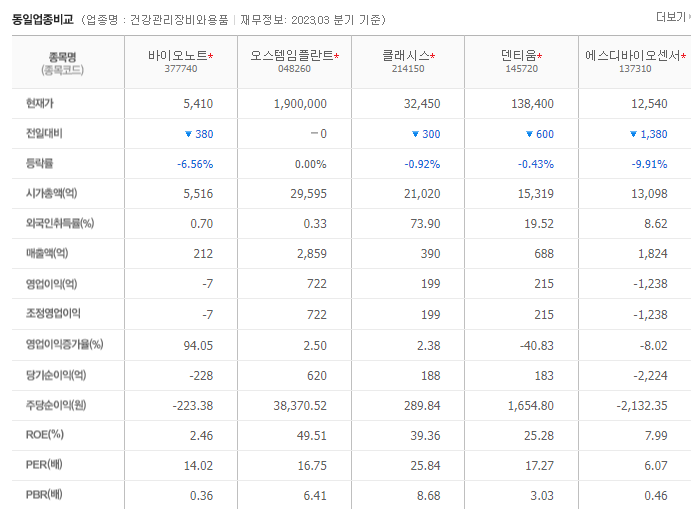Screen dimensions: 691x509
Task: Click PBR value 6.41
Action: point(315,495)
